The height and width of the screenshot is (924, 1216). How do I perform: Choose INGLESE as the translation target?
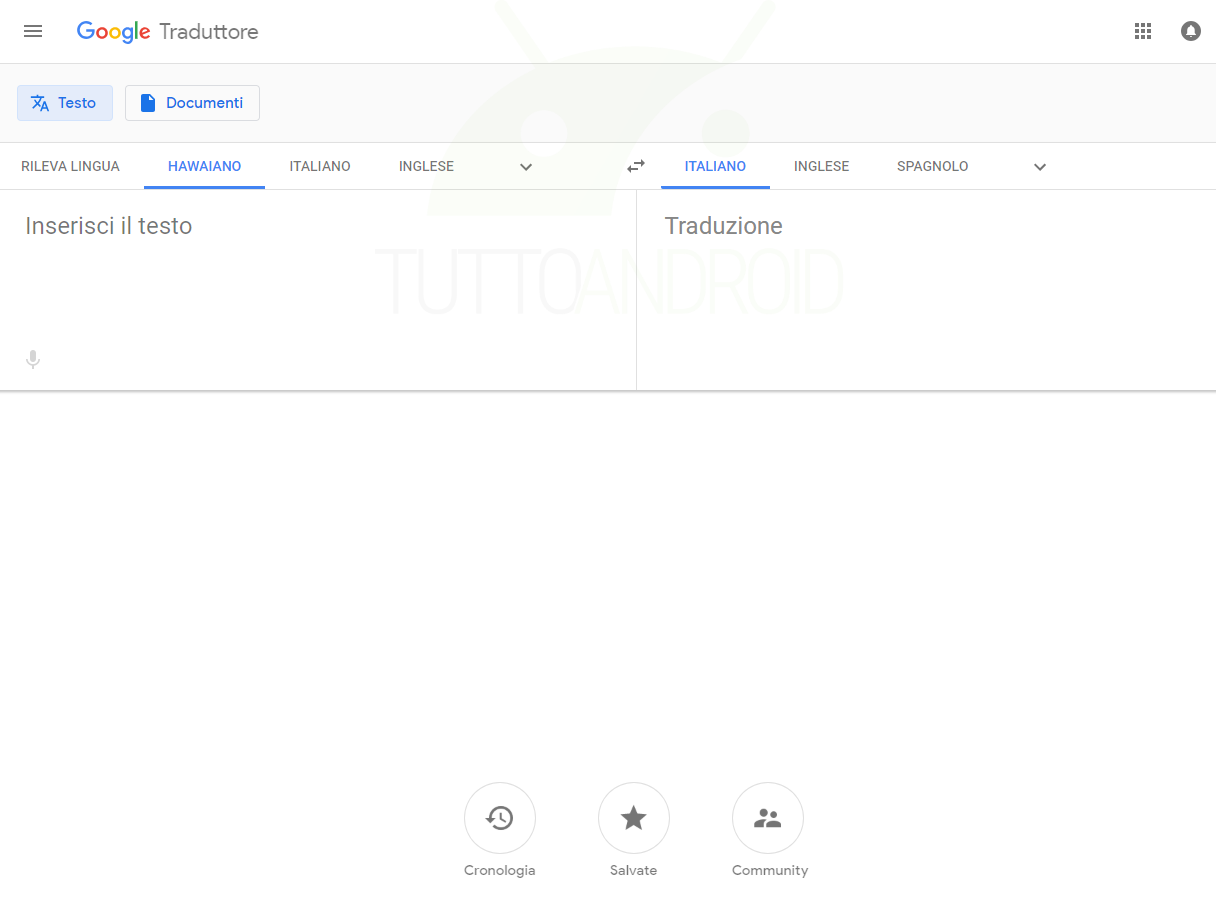(x=821, y=166)
